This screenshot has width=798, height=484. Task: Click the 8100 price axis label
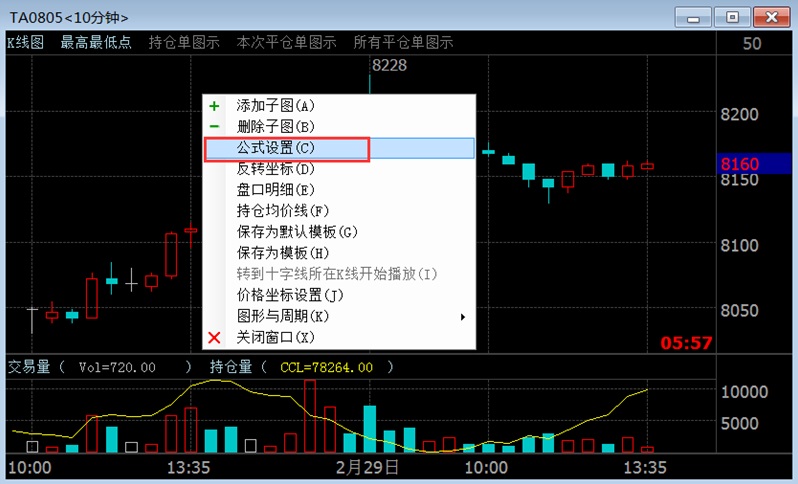pos(739,246)
